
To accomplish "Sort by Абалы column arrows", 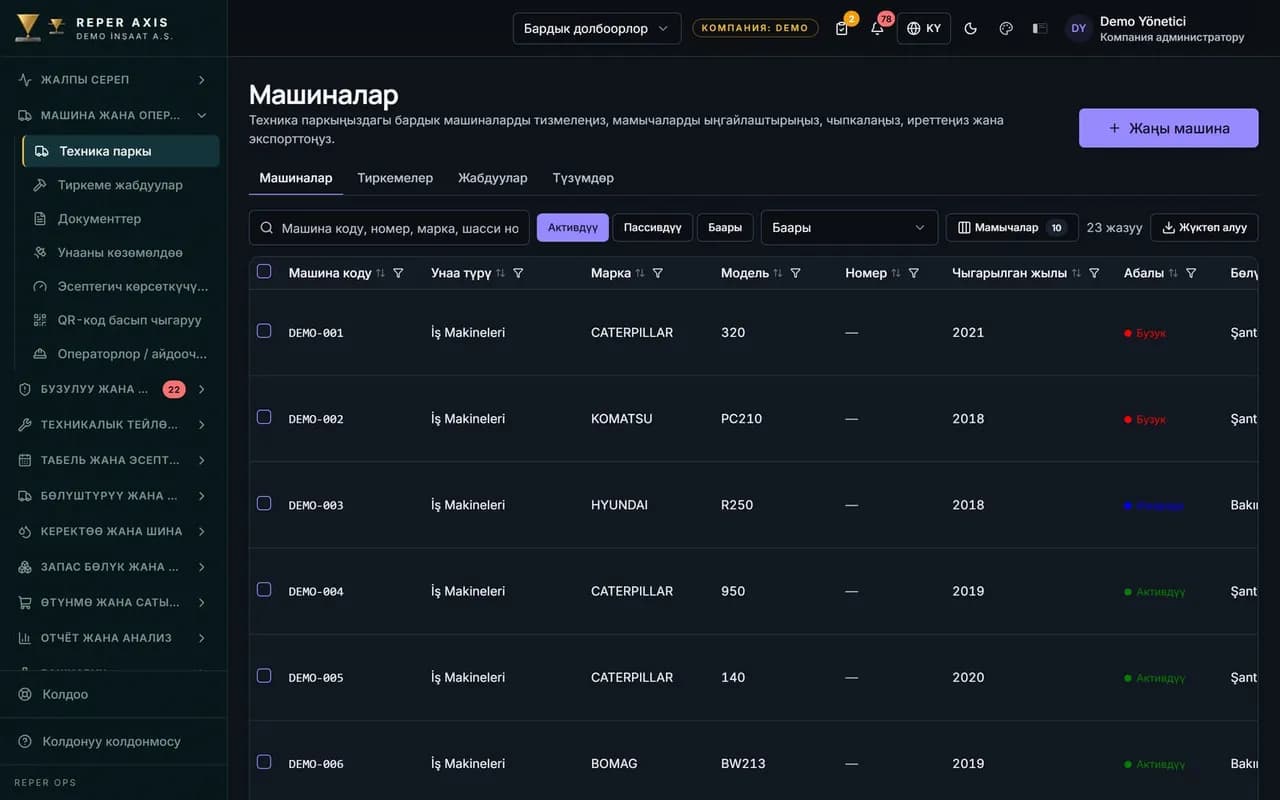I will (x=1173, y=273).
